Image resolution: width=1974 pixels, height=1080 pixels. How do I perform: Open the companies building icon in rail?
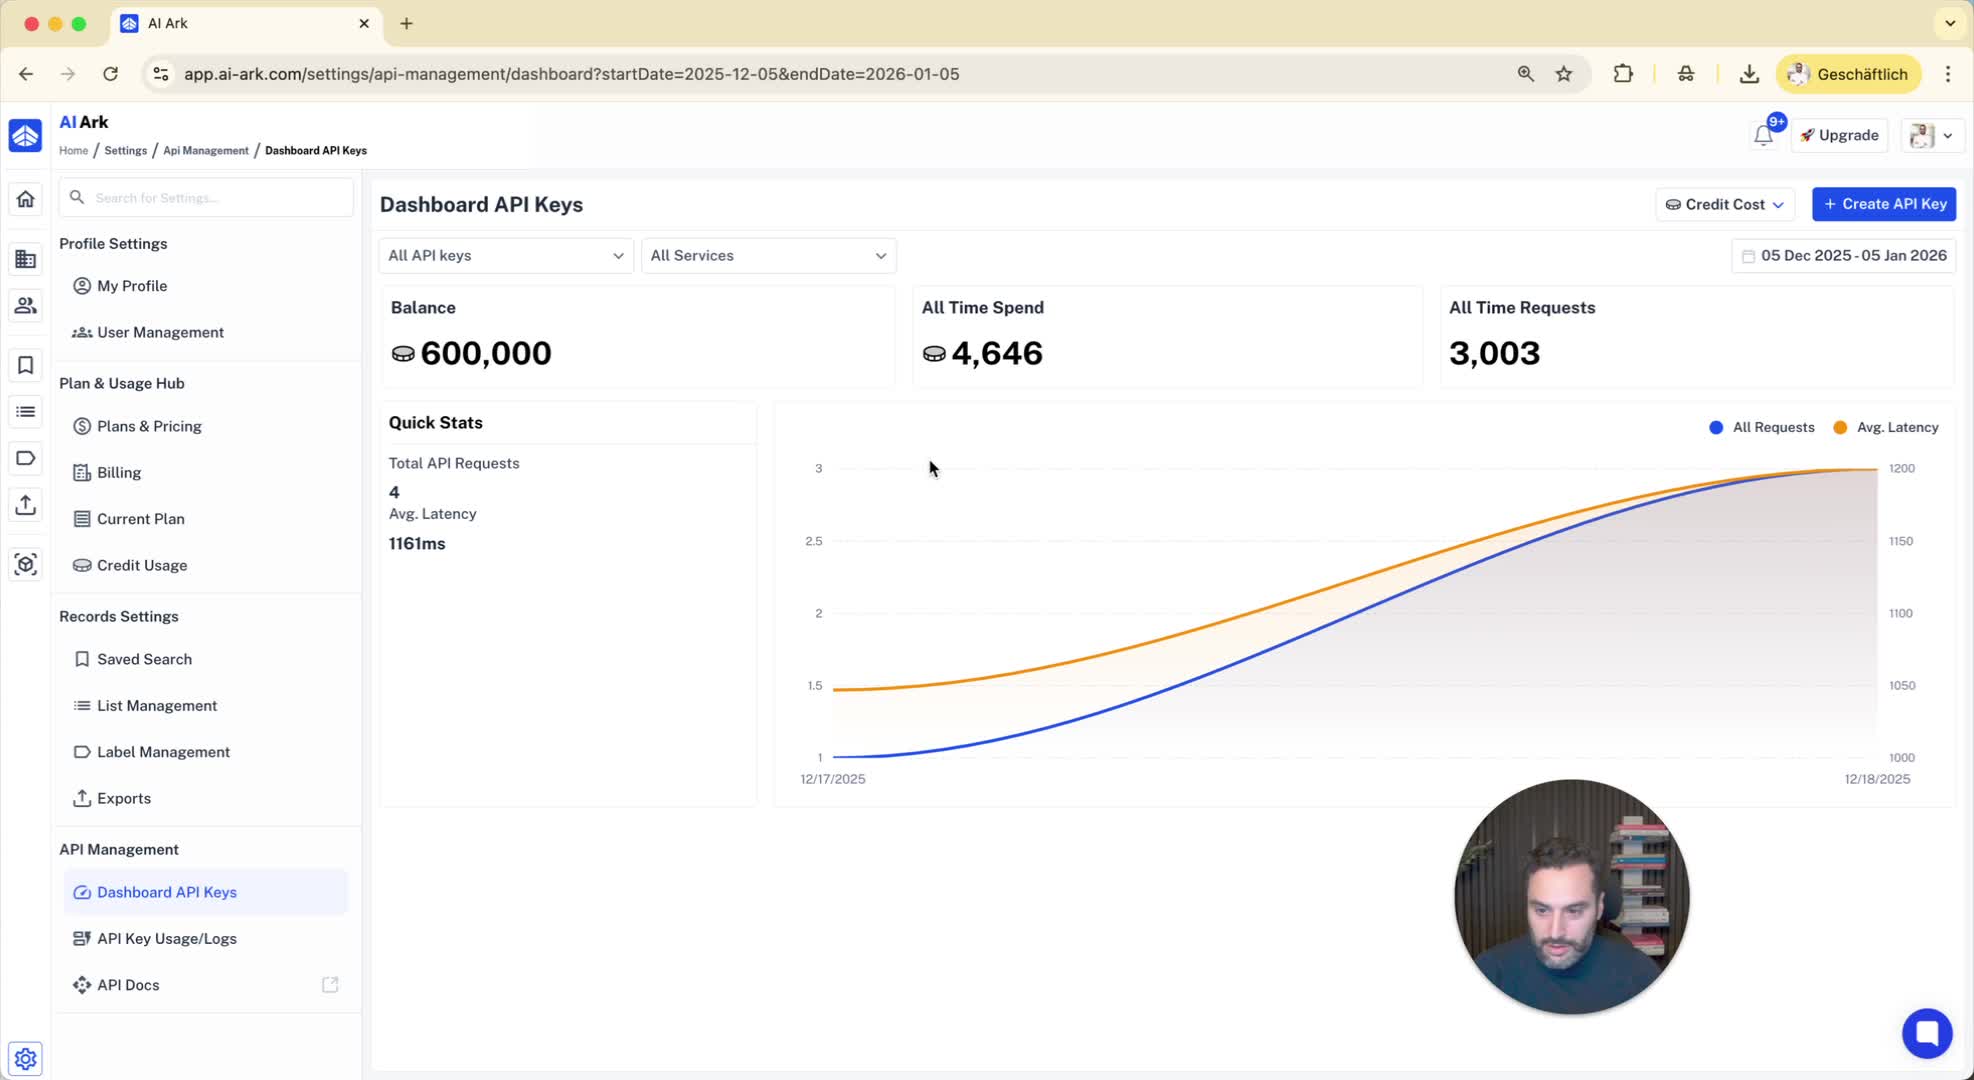point(26,259)
